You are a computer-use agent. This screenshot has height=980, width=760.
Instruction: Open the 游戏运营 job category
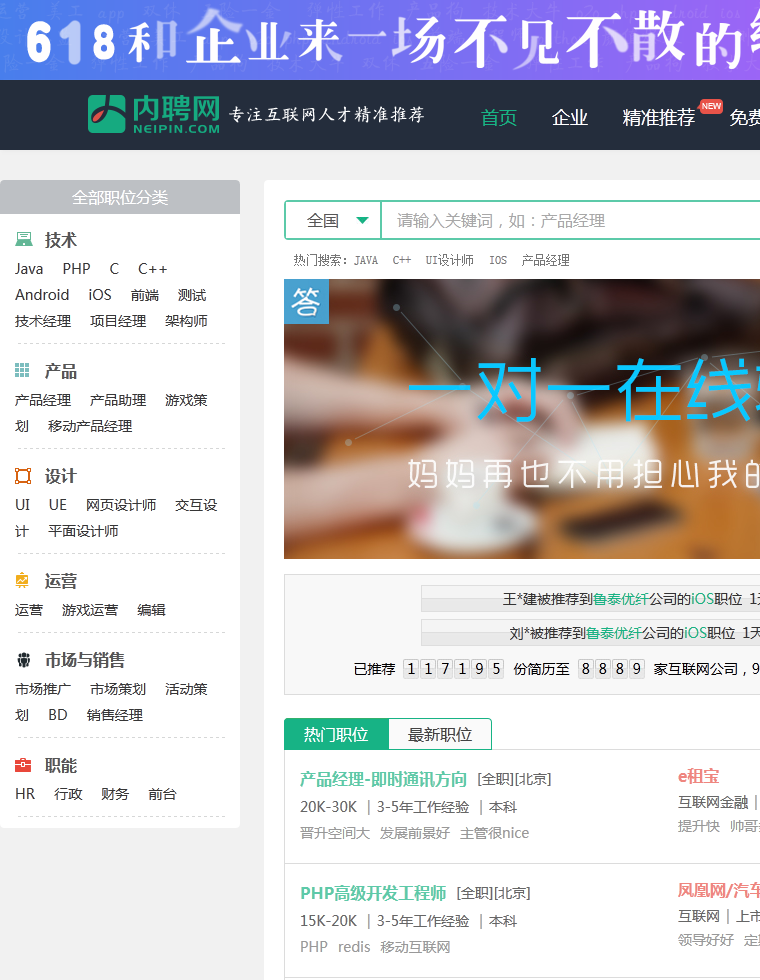tap(90, 610)
